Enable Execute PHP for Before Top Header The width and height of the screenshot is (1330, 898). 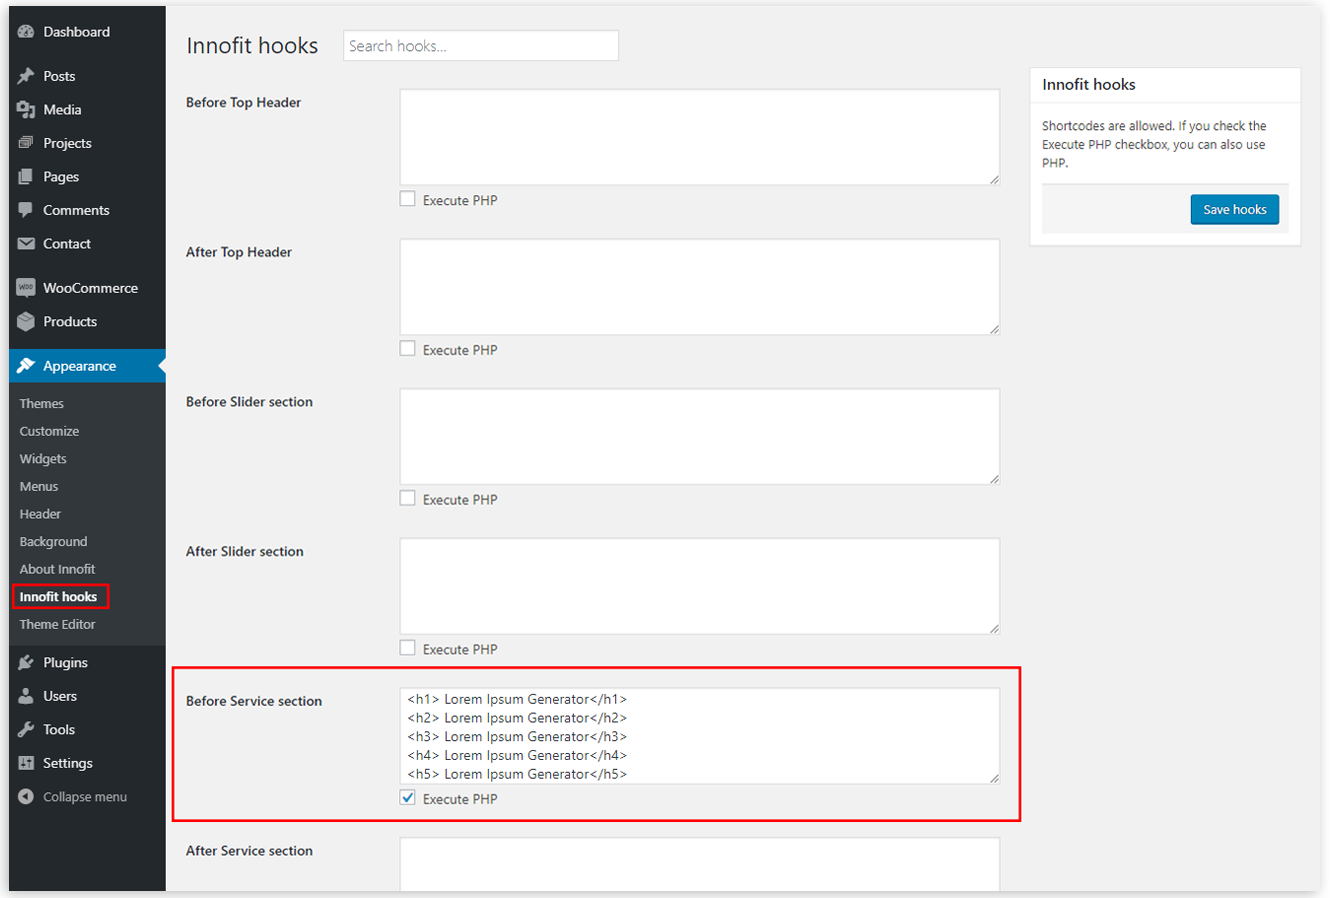pos(408,199)
